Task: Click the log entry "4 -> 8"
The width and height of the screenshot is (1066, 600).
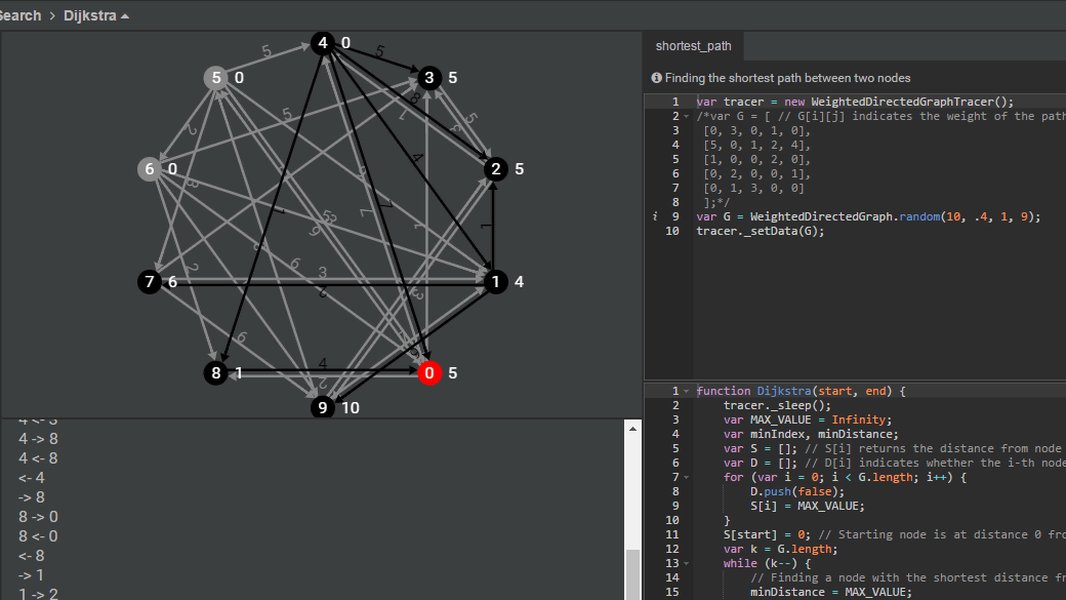Action: [x=38, y=439]
